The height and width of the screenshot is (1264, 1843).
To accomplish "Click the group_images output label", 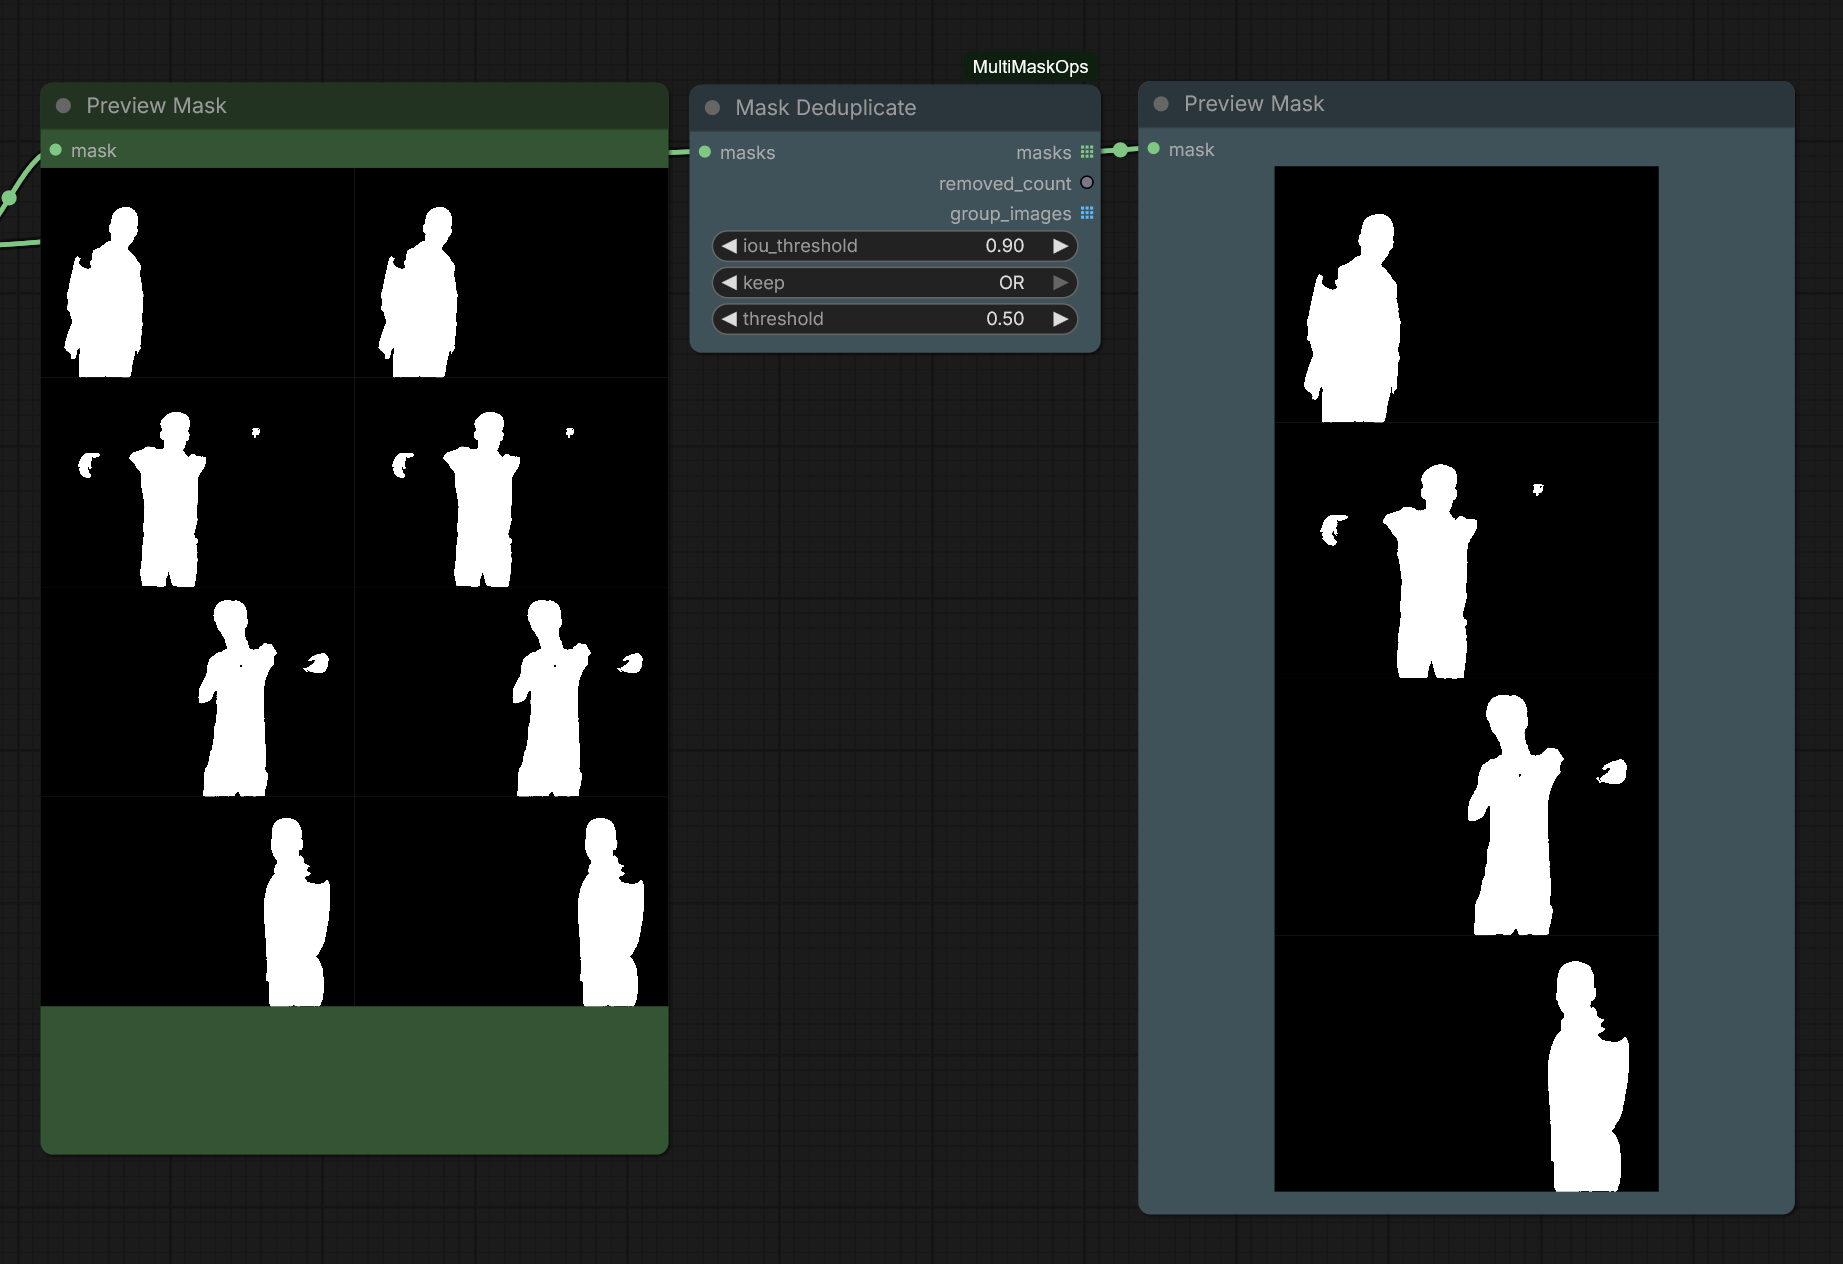I will point(1010,214).
